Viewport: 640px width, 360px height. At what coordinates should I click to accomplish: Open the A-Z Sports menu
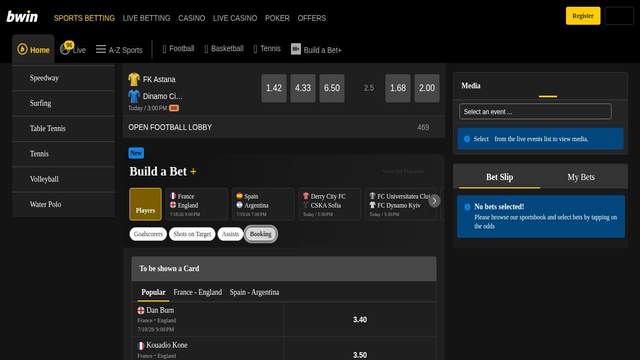point(119,50)
